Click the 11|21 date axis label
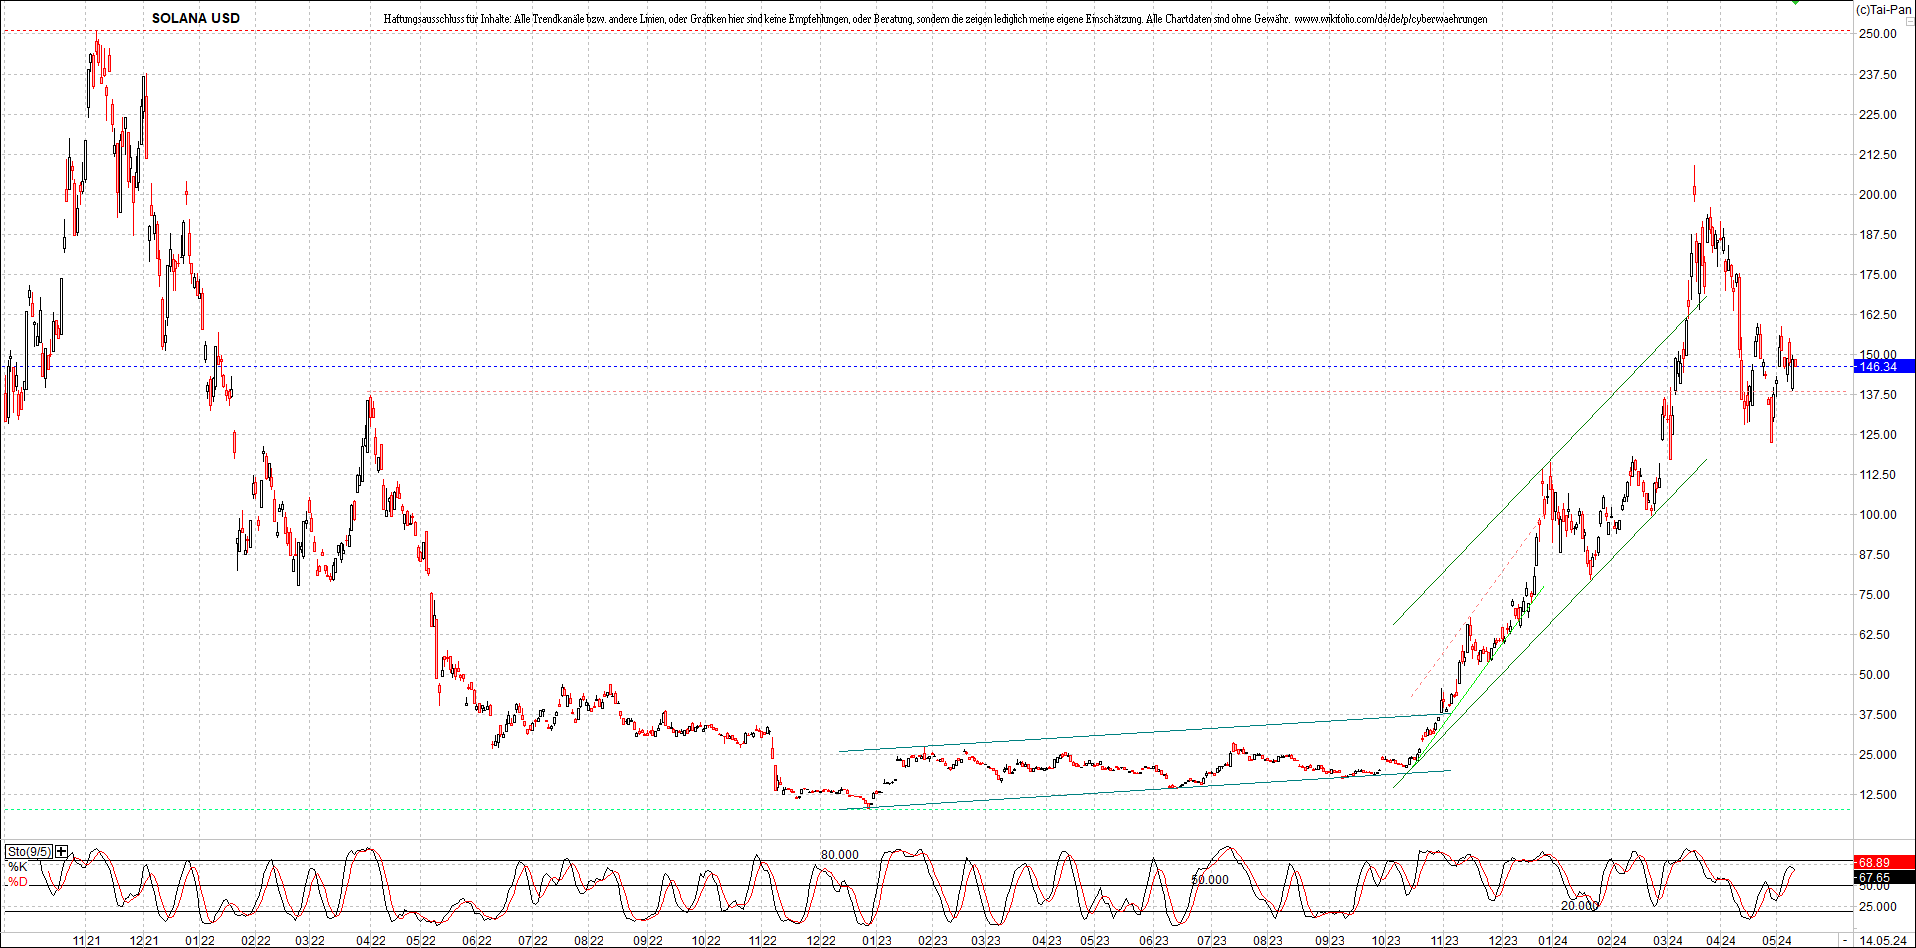The image size is (1916, 948). (x=86, y=941)
